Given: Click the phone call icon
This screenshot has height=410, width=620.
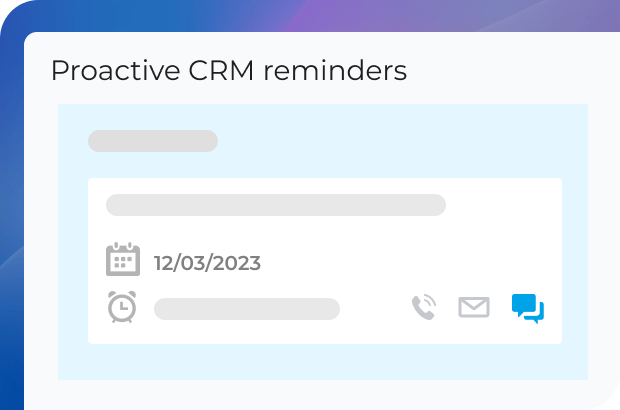Looking at the screenshot, I should [x=424, y=307].
